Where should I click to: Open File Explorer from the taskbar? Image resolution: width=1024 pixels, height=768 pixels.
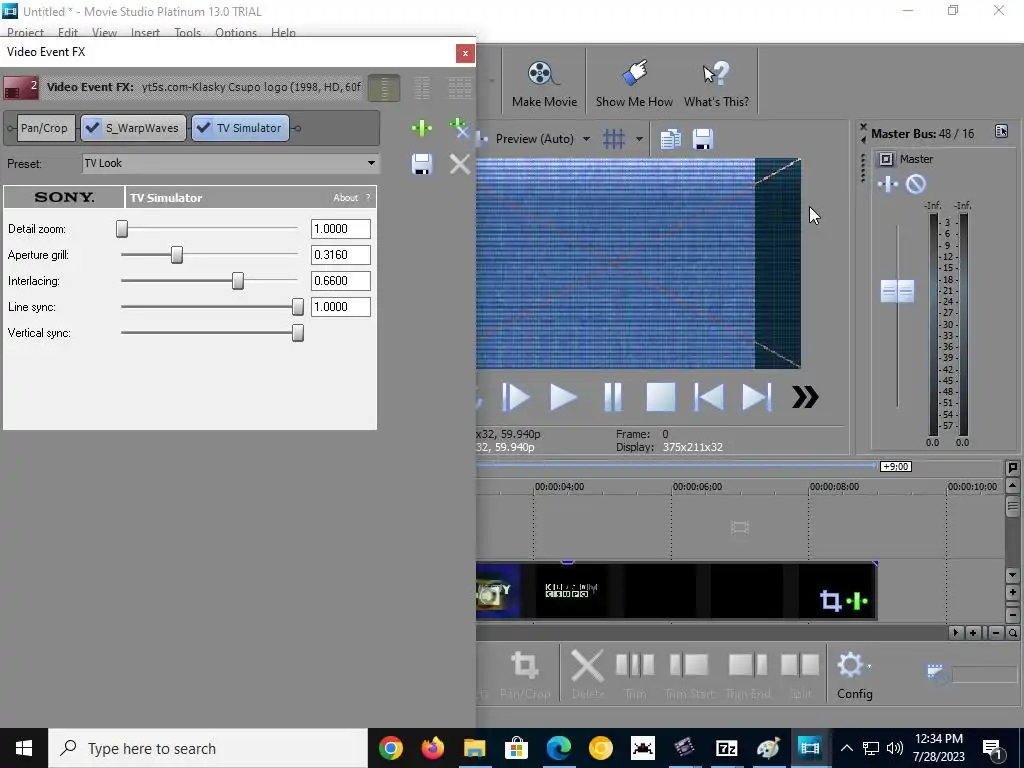coord(475,748)
